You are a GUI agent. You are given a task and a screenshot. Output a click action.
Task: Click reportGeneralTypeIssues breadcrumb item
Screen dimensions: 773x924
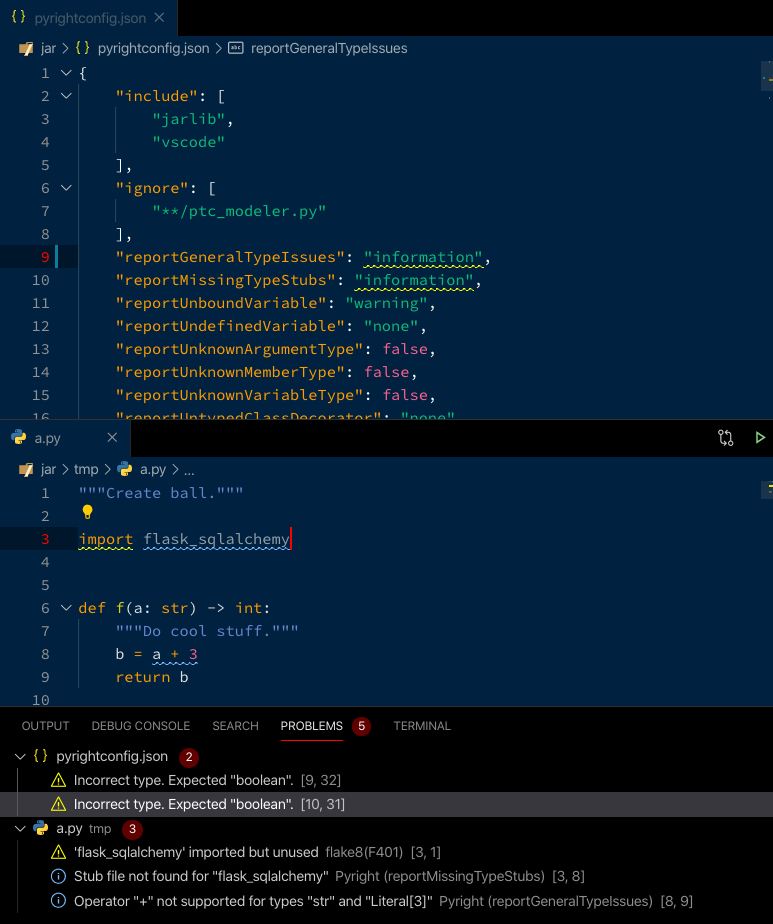click(329, 48)
